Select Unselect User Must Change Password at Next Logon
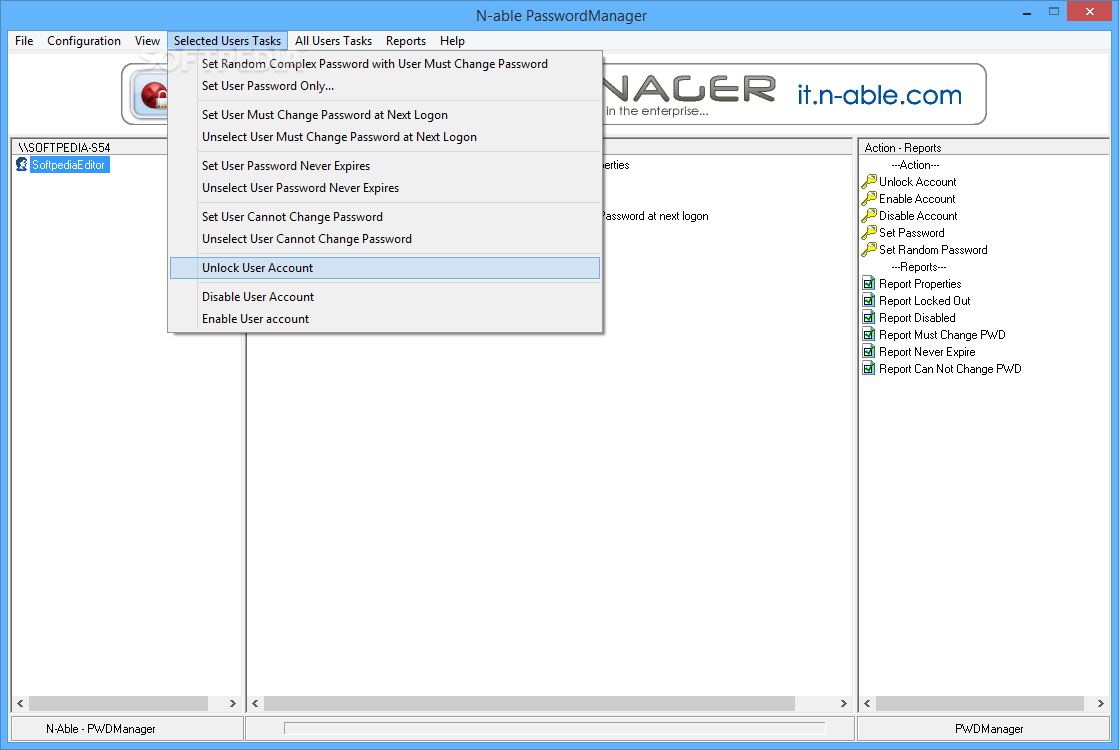This screenshot has height=750, width=1119. [385, 137]
